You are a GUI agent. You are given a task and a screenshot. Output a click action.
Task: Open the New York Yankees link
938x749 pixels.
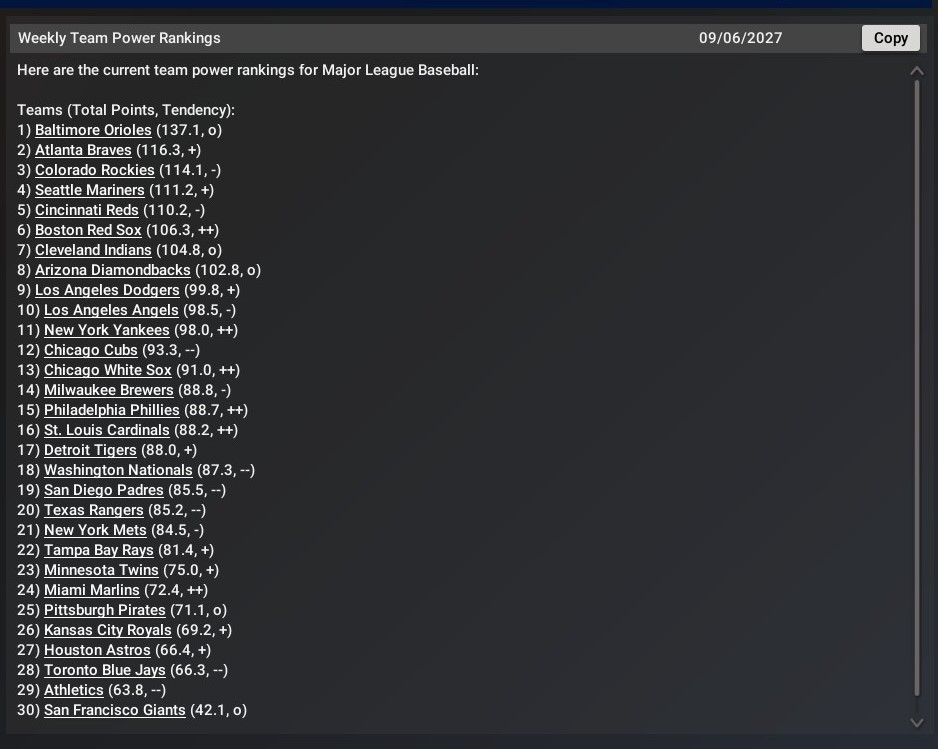pos(106,330)
